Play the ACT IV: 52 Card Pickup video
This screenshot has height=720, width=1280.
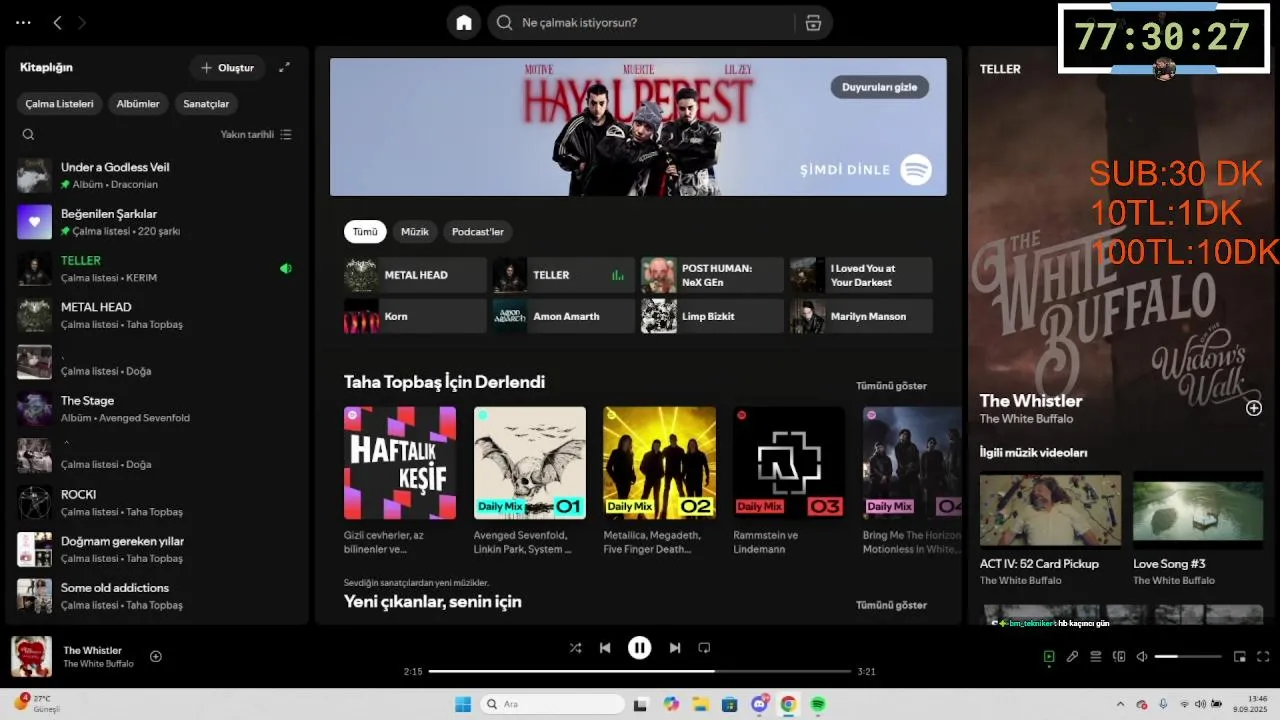1050,509
